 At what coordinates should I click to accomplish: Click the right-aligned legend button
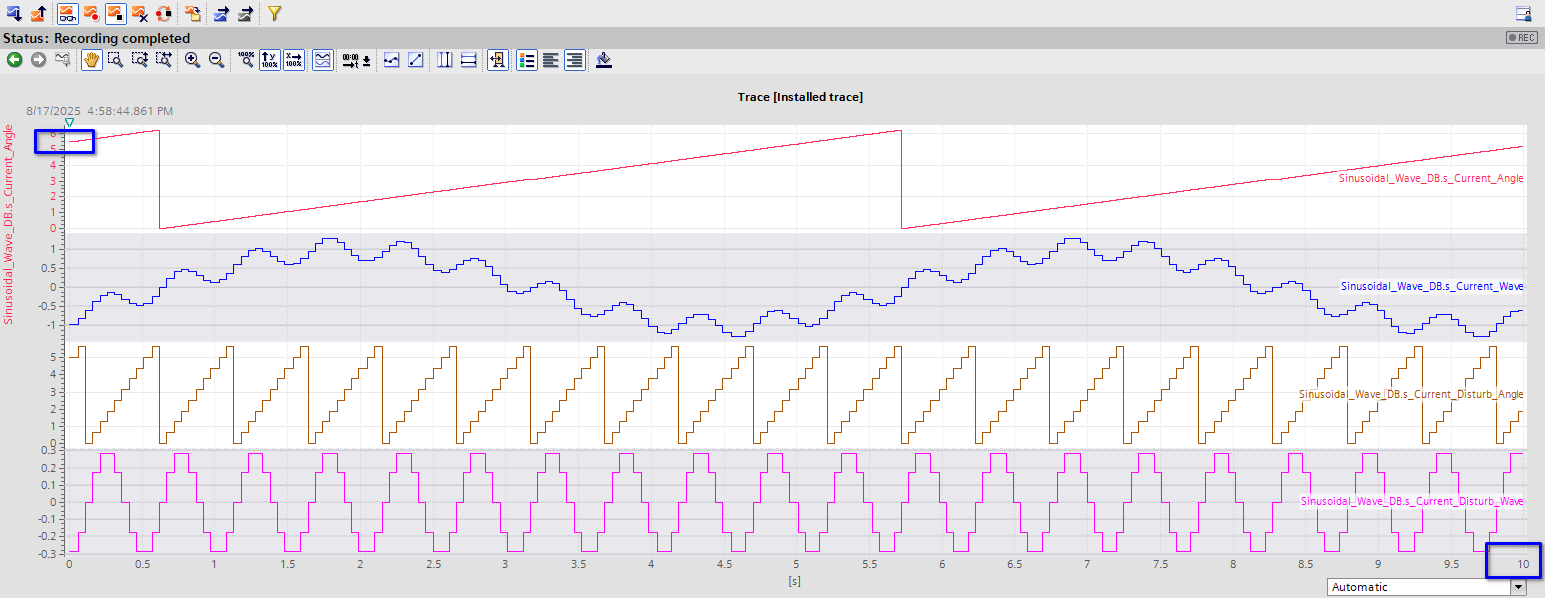(574, 60)
